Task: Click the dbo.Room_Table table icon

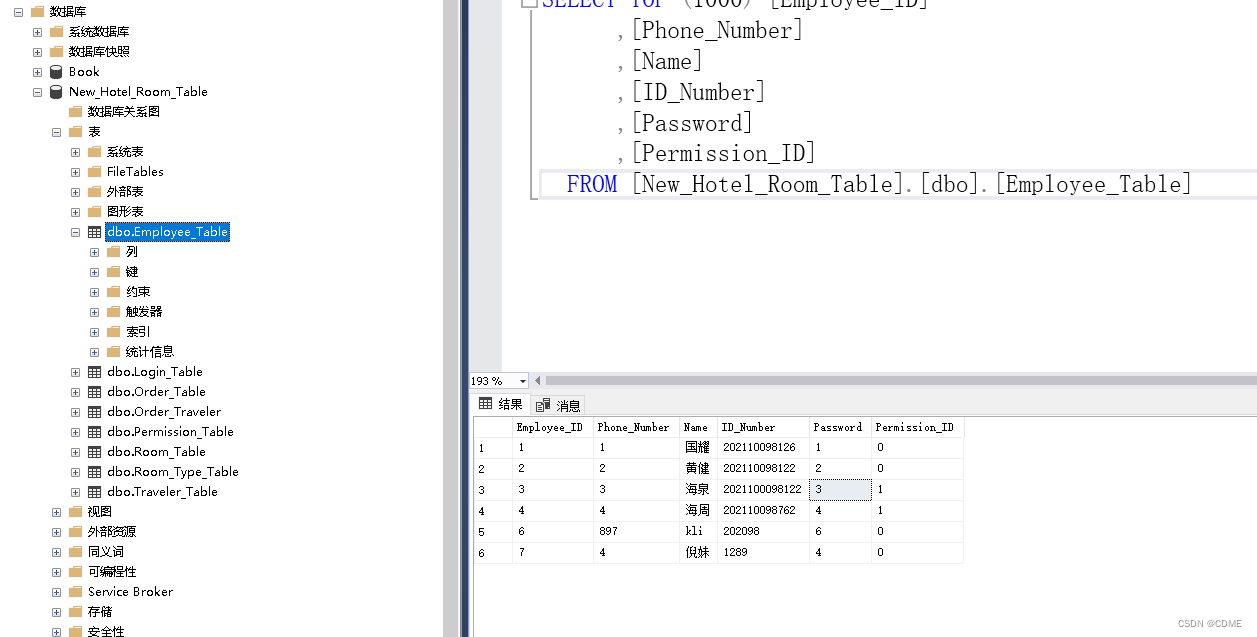Action: (94, 452)
